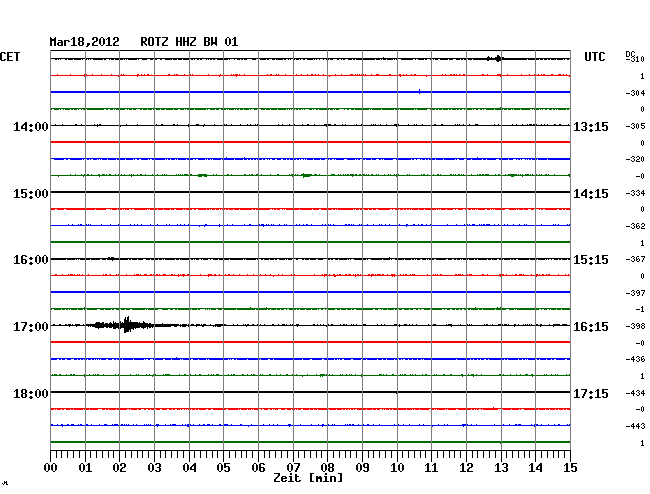Click the "15" minute axis tick label
The image size is (650, 494).
click(x=570, y=467)
